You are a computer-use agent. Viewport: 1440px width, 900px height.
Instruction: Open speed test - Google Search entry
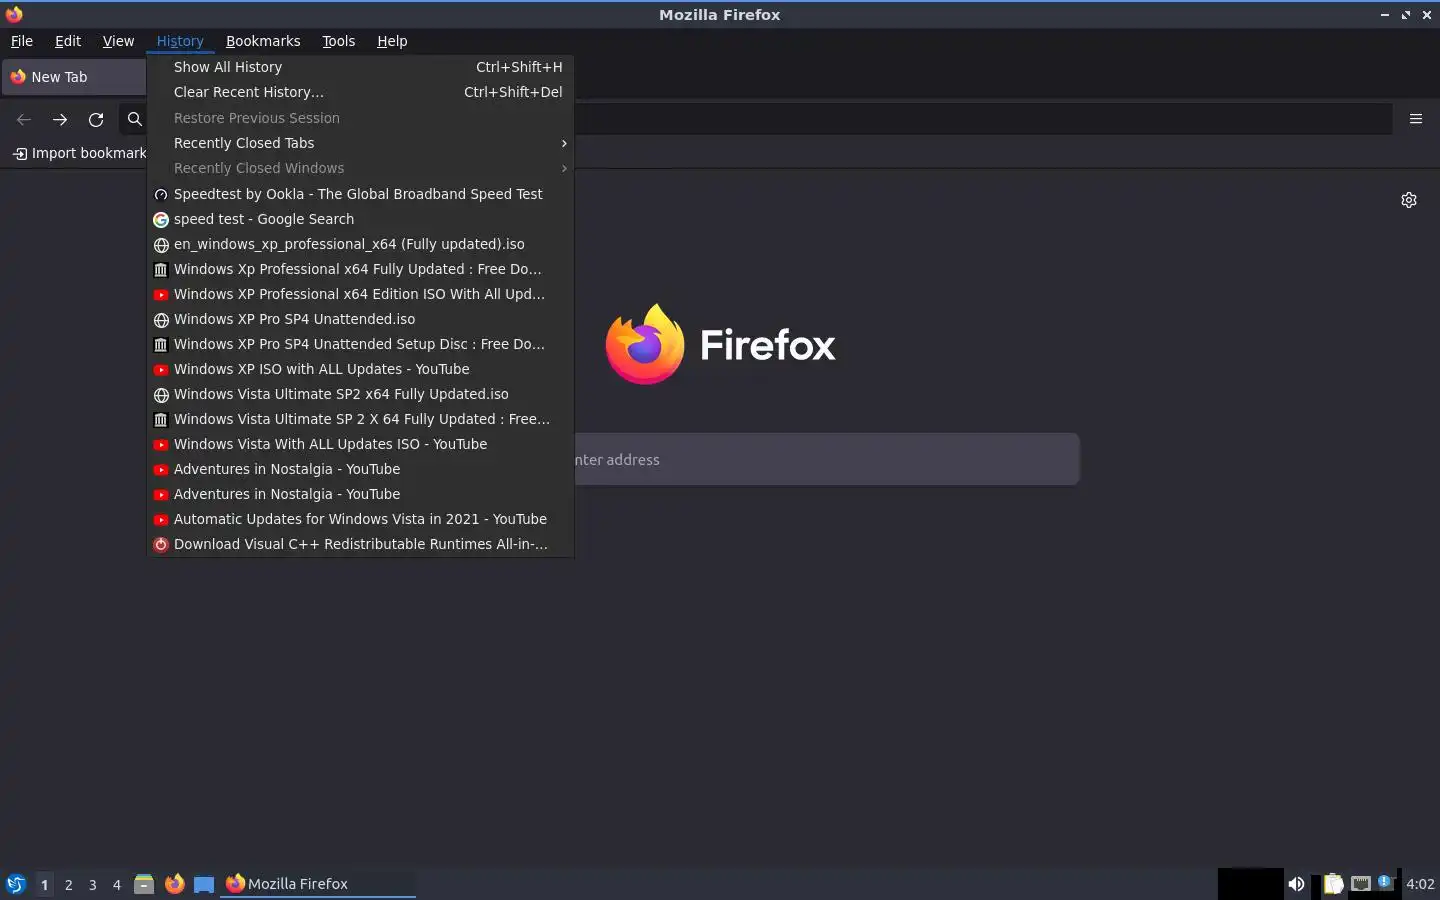pos(360,219)
